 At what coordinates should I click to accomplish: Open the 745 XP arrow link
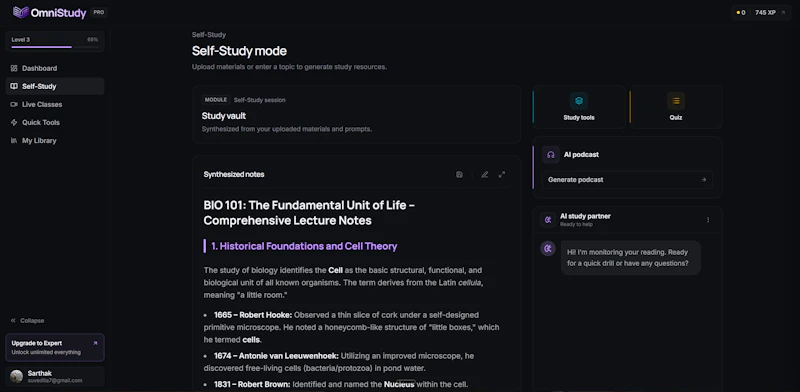click(x=783, y=13)
